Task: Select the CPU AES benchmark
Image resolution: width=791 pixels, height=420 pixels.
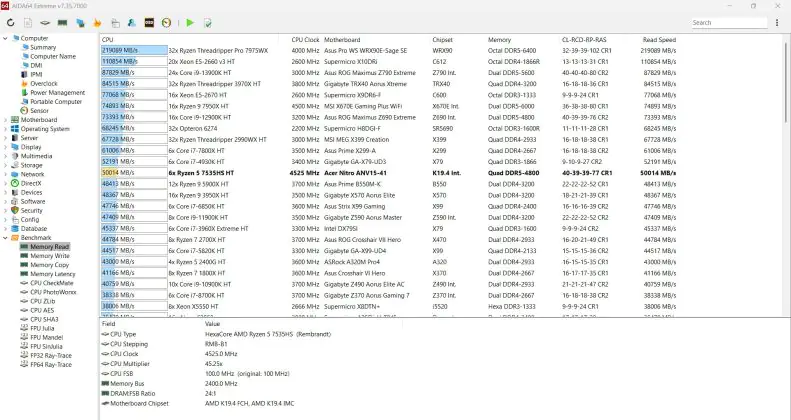Action: pos(42,311)
